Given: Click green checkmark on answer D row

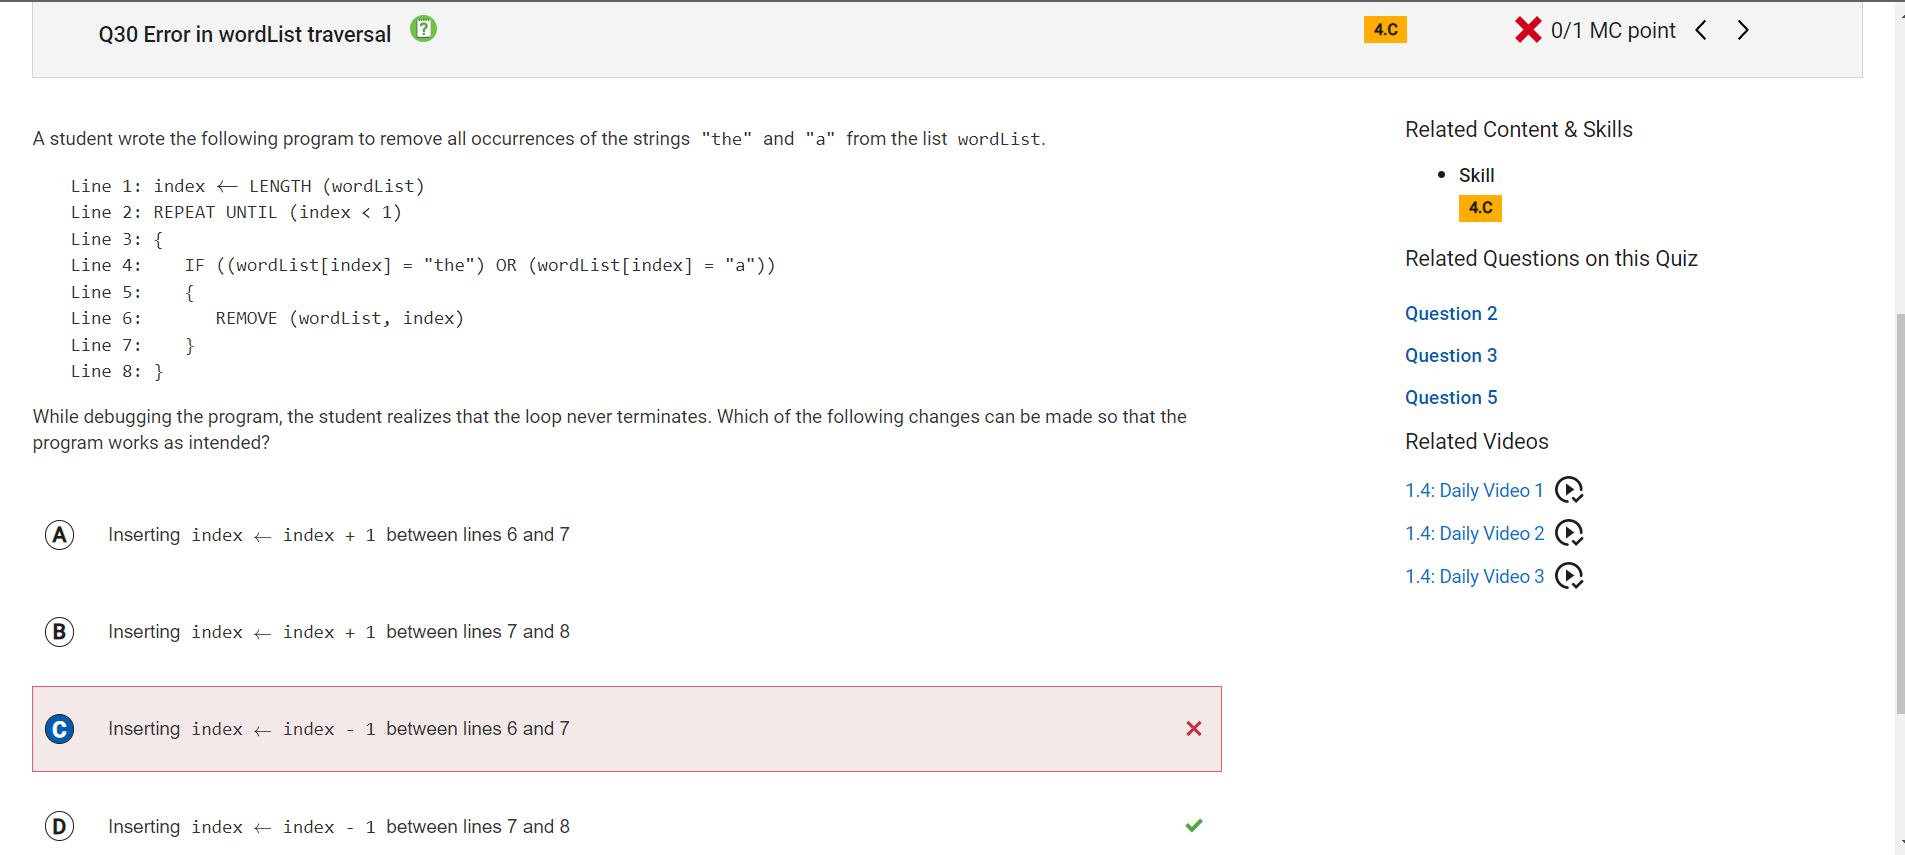Looking at the screenshot, I should (1194, 826).
